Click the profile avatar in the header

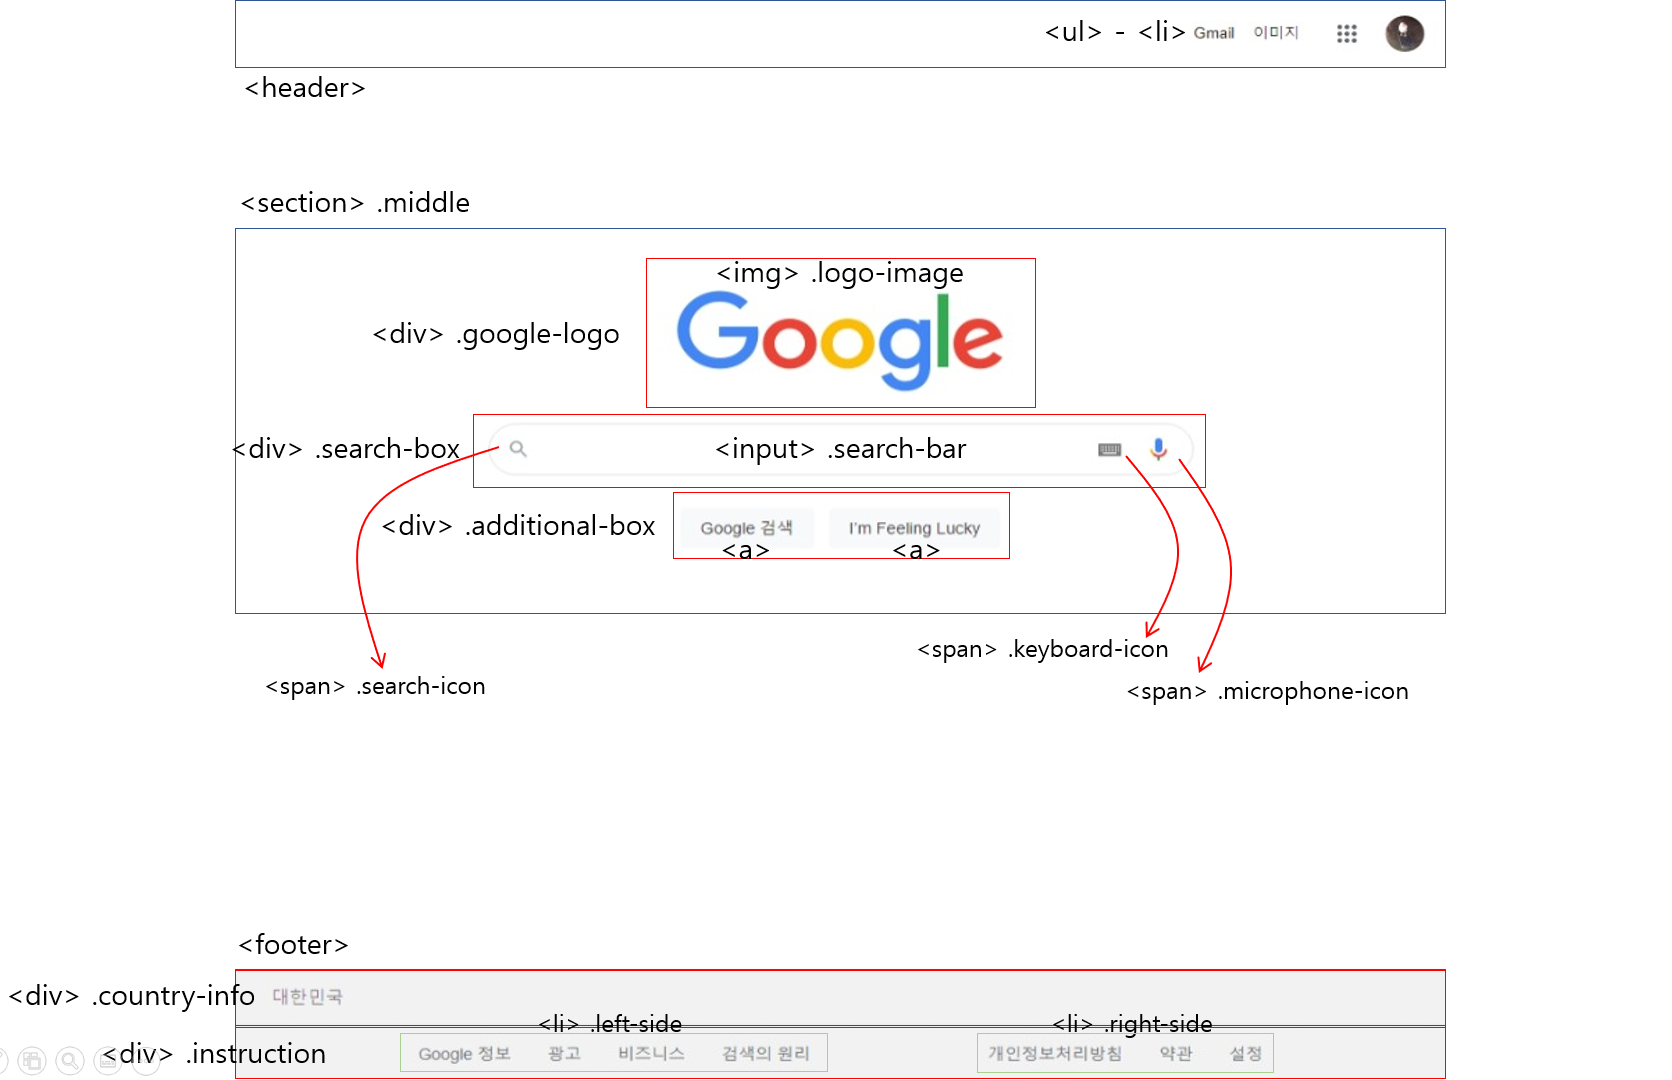tap(1404, 34)
